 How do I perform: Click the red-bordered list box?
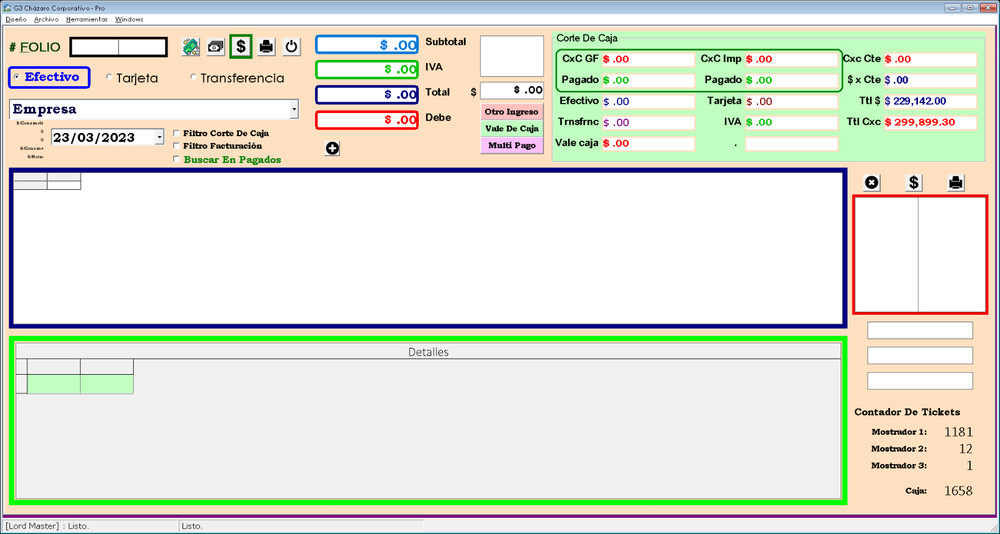click(920, 255)
